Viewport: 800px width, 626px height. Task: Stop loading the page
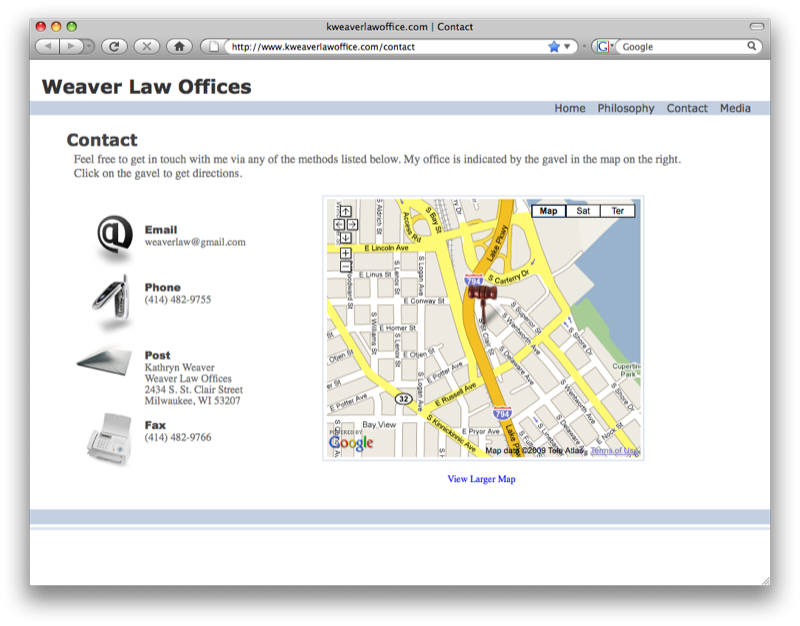tap(146, 46)
